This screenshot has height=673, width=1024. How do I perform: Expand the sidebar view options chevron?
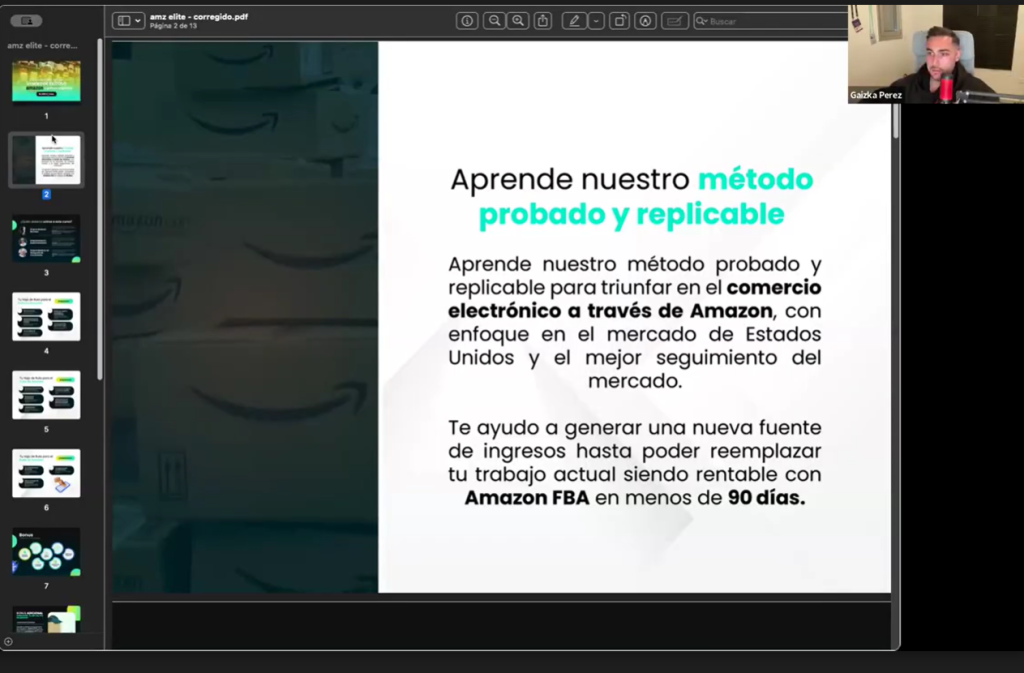point(138,20)
